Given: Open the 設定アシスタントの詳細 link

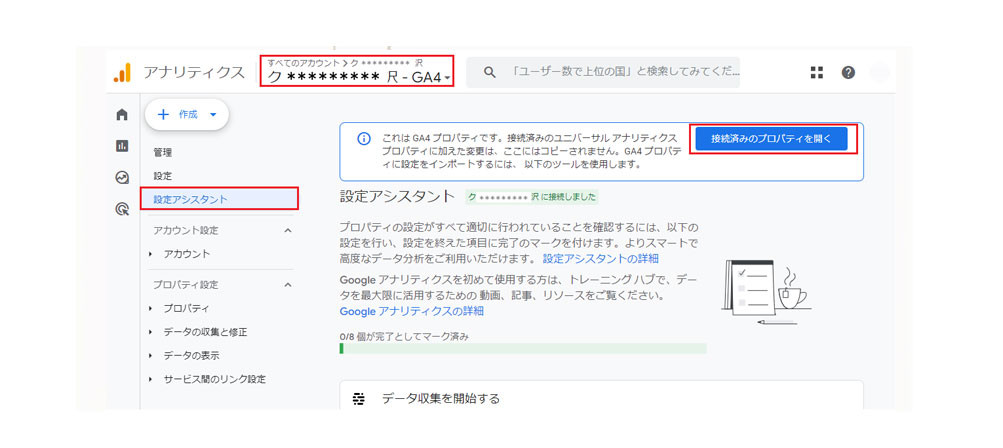Looking at the screenshot, I should tap(601, 259).
